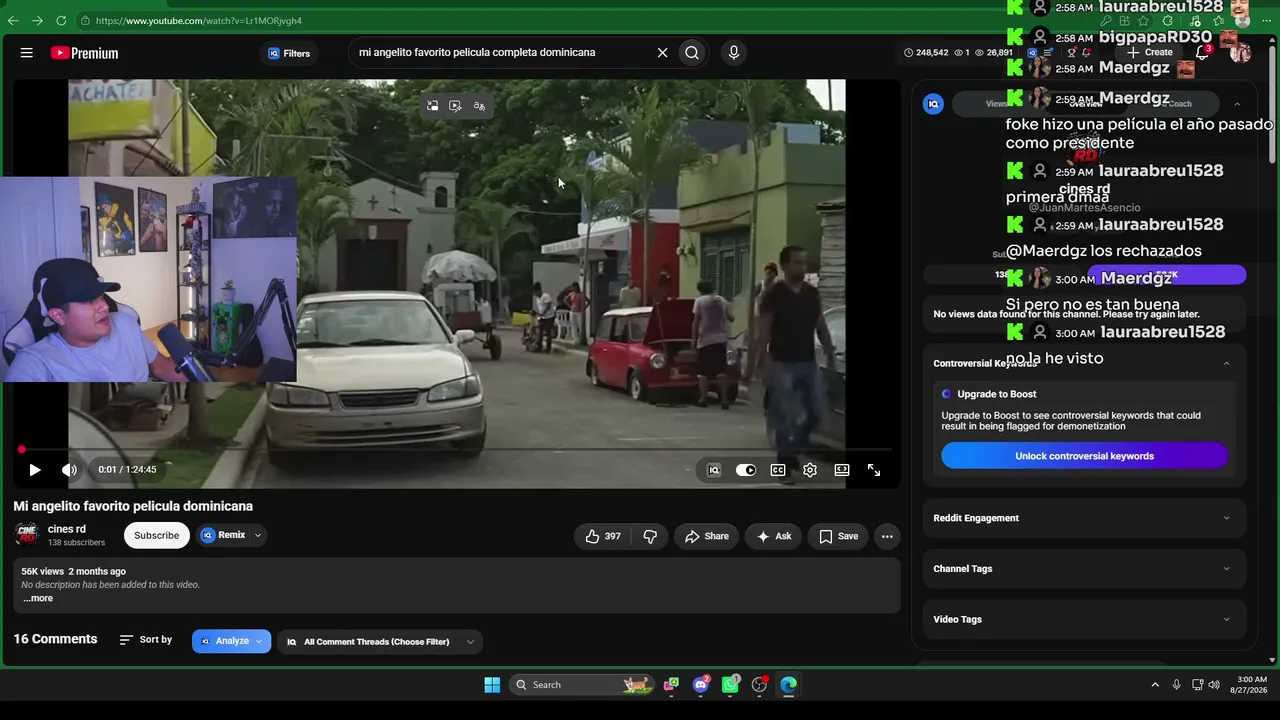Share this video
This screenshot has width=1280, height=720.
(707, 536)
